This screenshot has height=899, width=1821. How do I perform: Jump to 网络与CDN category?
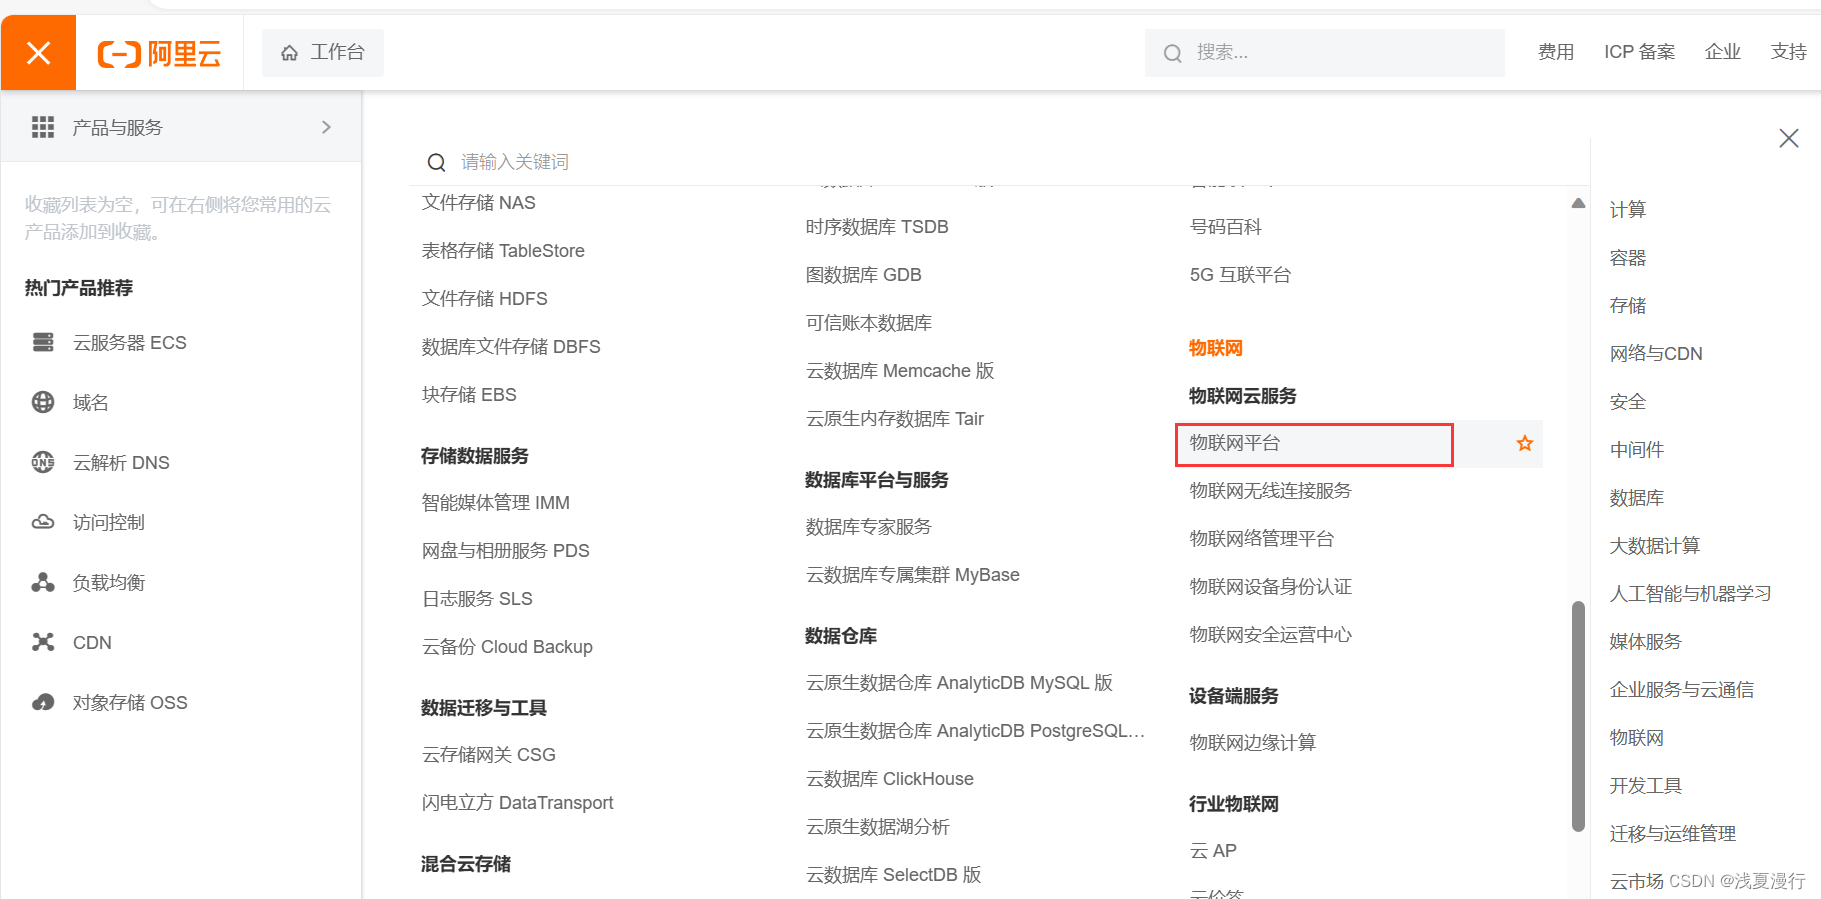click(1656, 353)
